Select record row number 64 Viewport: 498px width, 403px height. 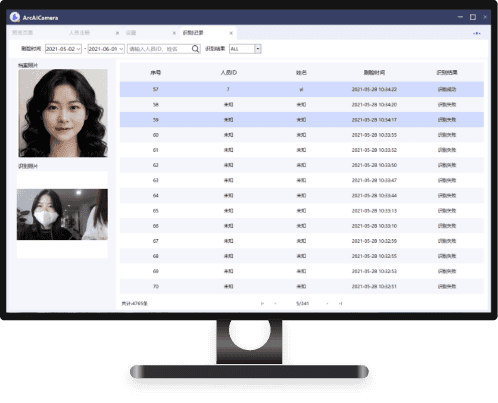(302, 196)
